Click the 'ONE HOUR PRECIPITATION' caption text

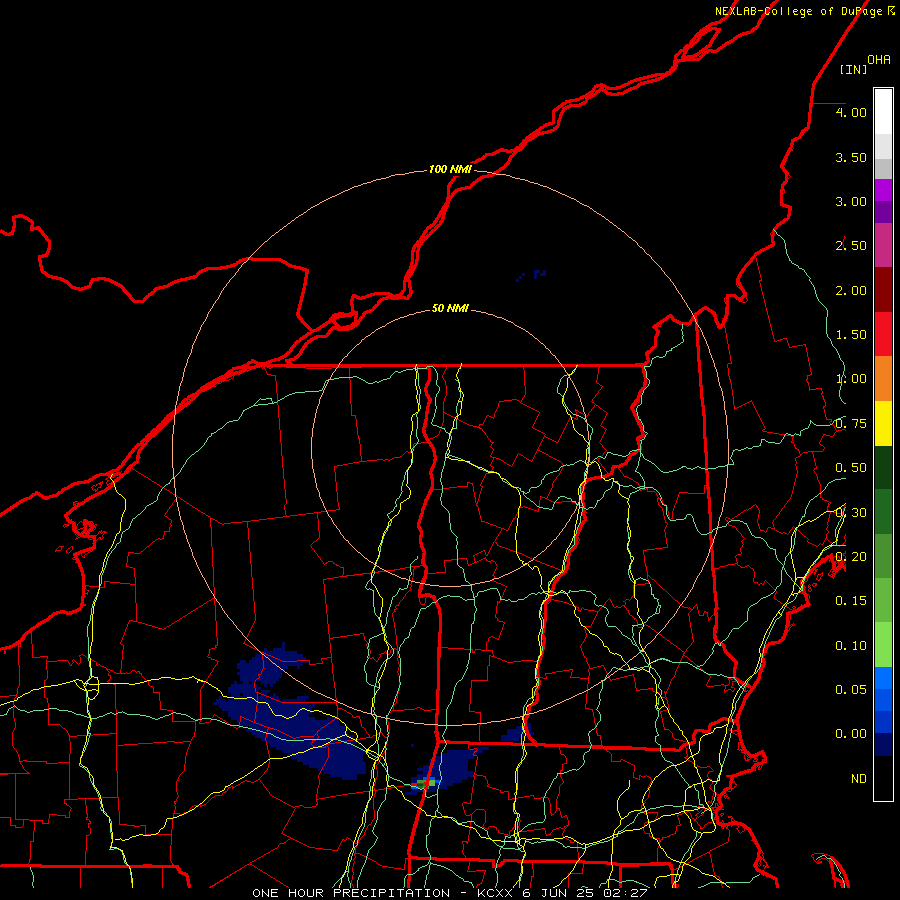click(351, 893)
